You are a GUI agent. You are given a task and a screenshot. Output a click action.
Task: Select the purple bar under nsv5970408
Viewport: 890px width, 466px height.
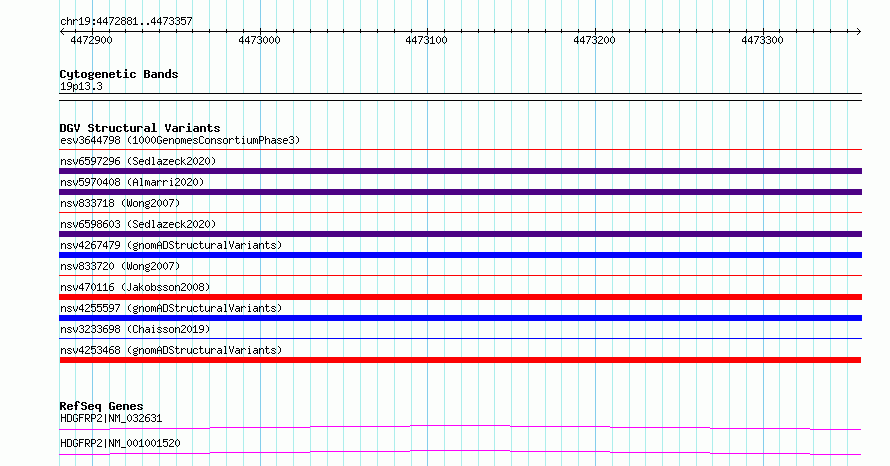(x=460, y=192)
